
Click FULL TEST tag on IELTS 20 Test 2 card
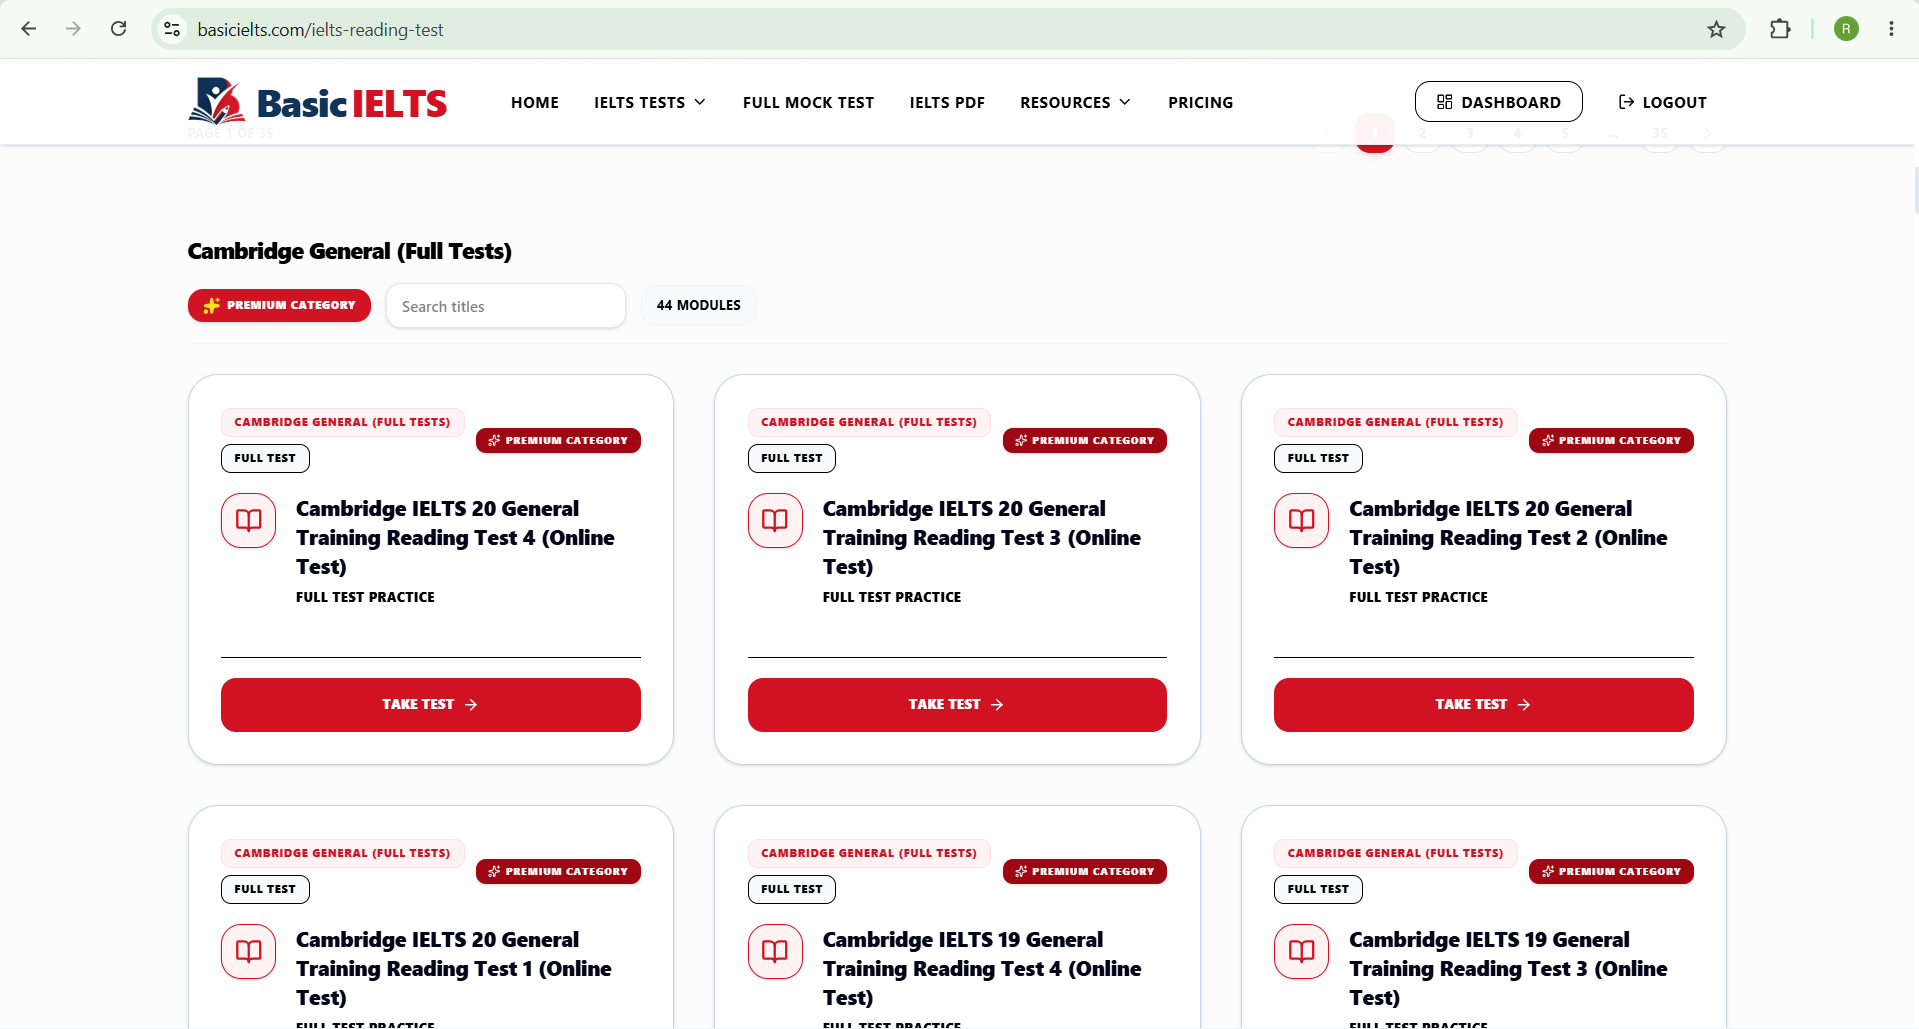pyautogui.click(x=1318, y=458)
